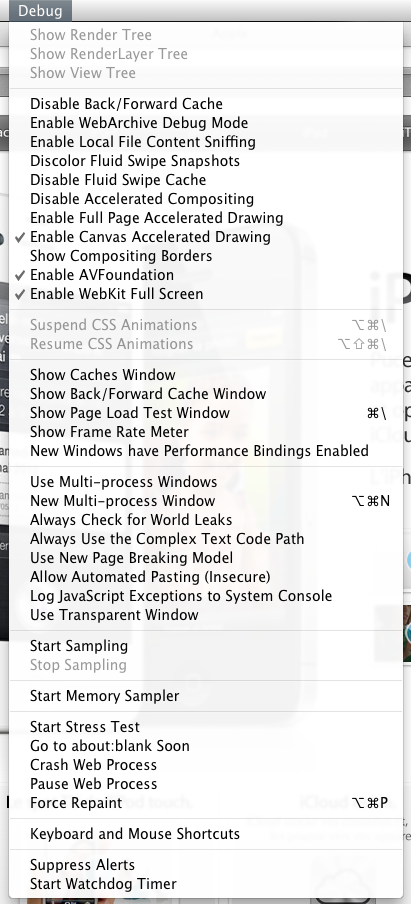The width and height of the screenshot is (411, 904).
Task: Turn on Show Compositing Borders
Action: (x=206, y=256)
